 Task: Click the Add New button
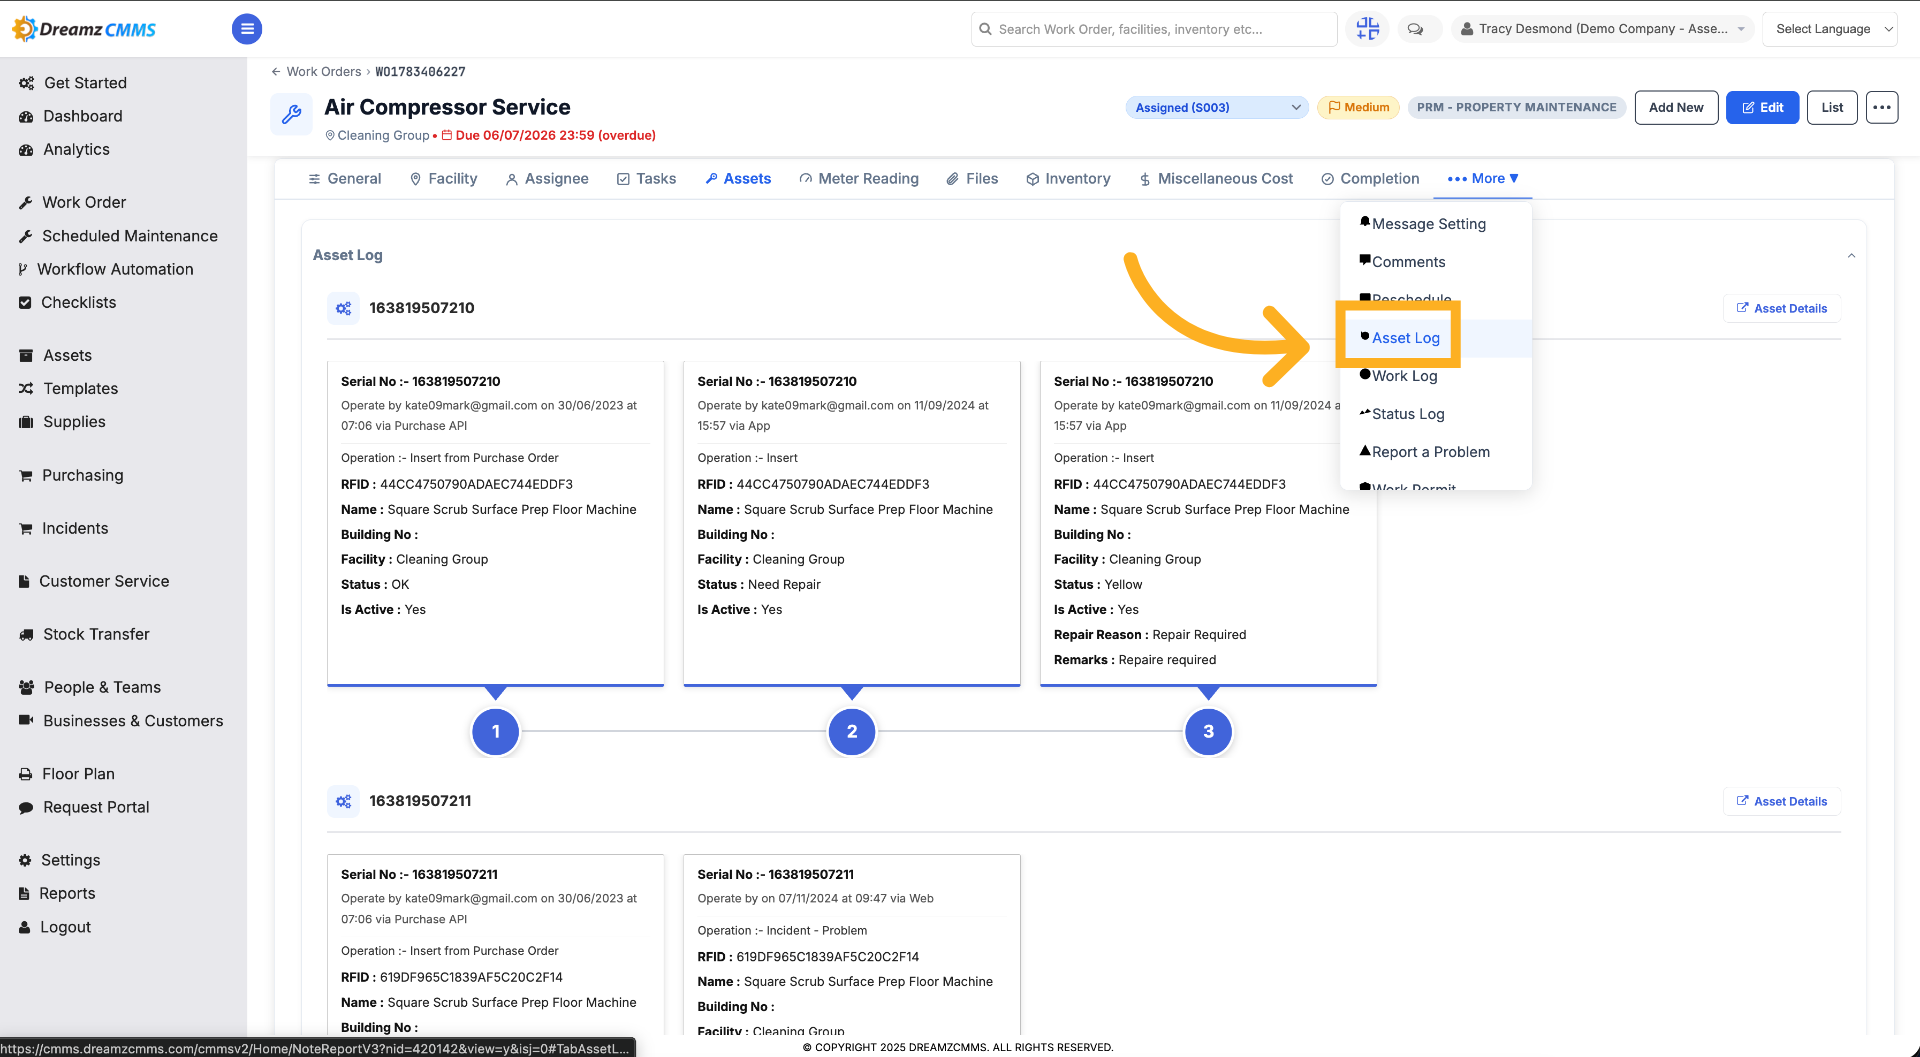1676,107
